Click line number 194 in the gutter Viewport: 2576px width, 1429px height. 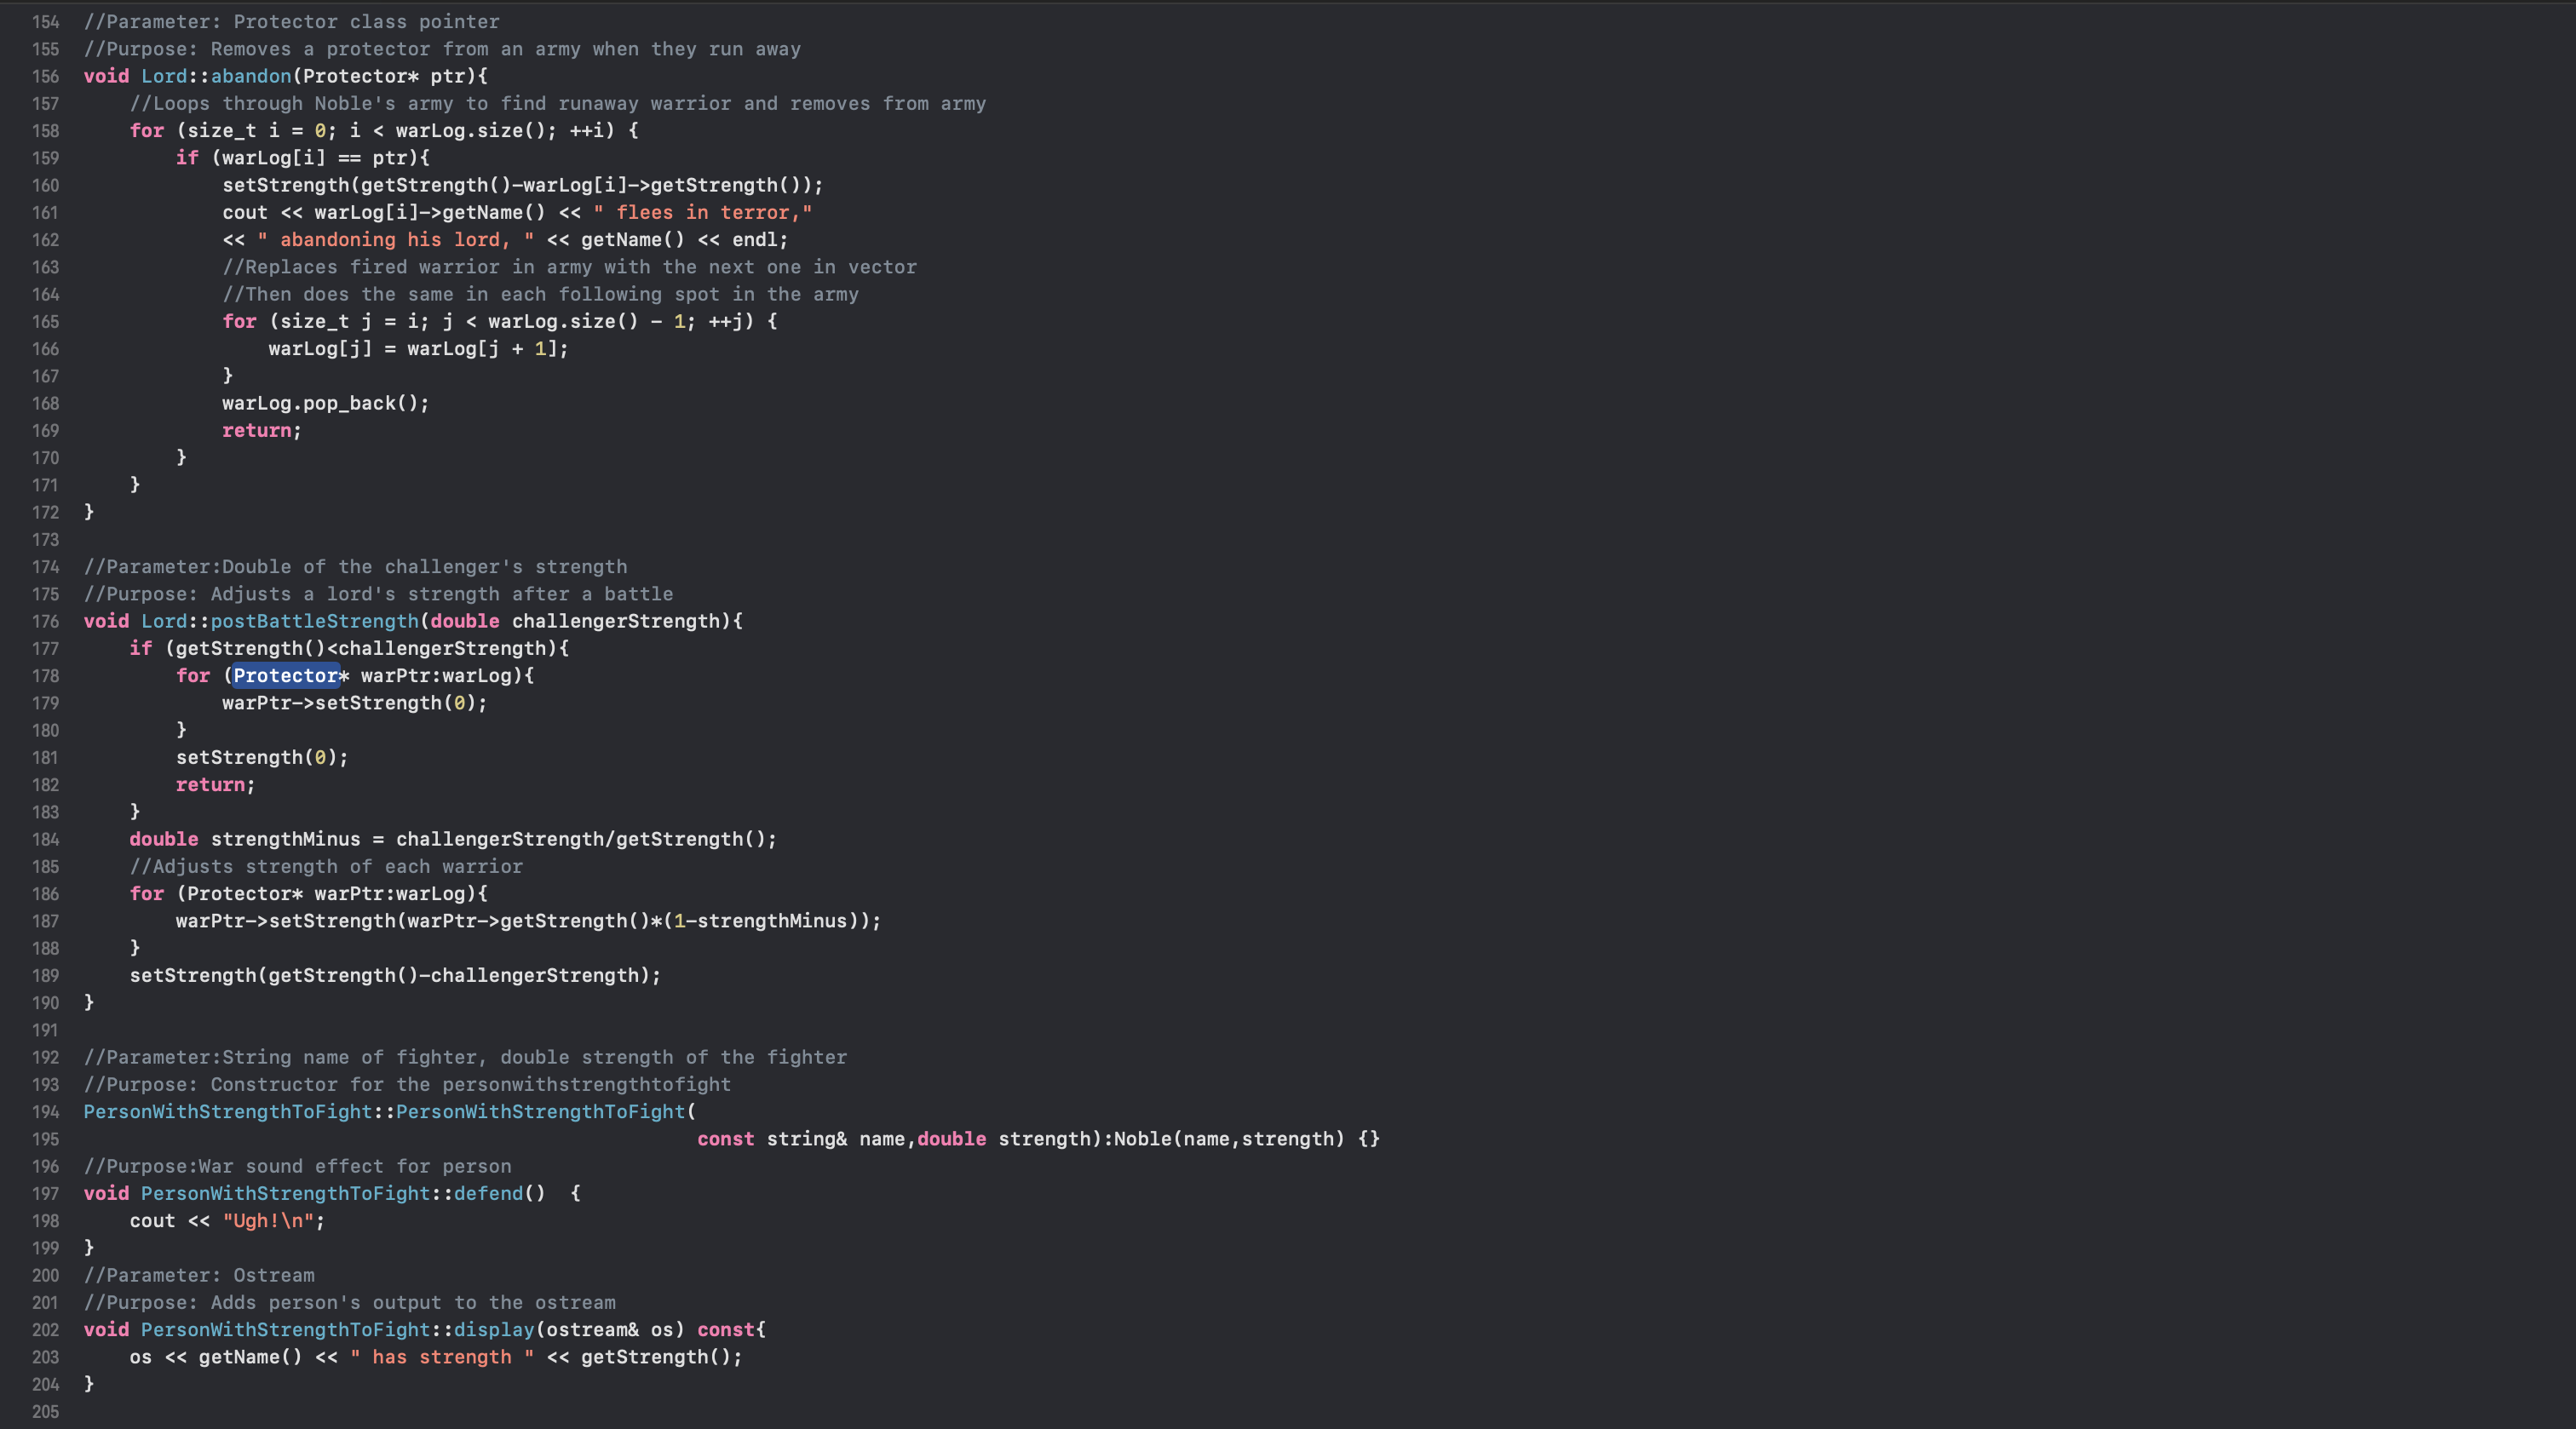(45, 1112)
